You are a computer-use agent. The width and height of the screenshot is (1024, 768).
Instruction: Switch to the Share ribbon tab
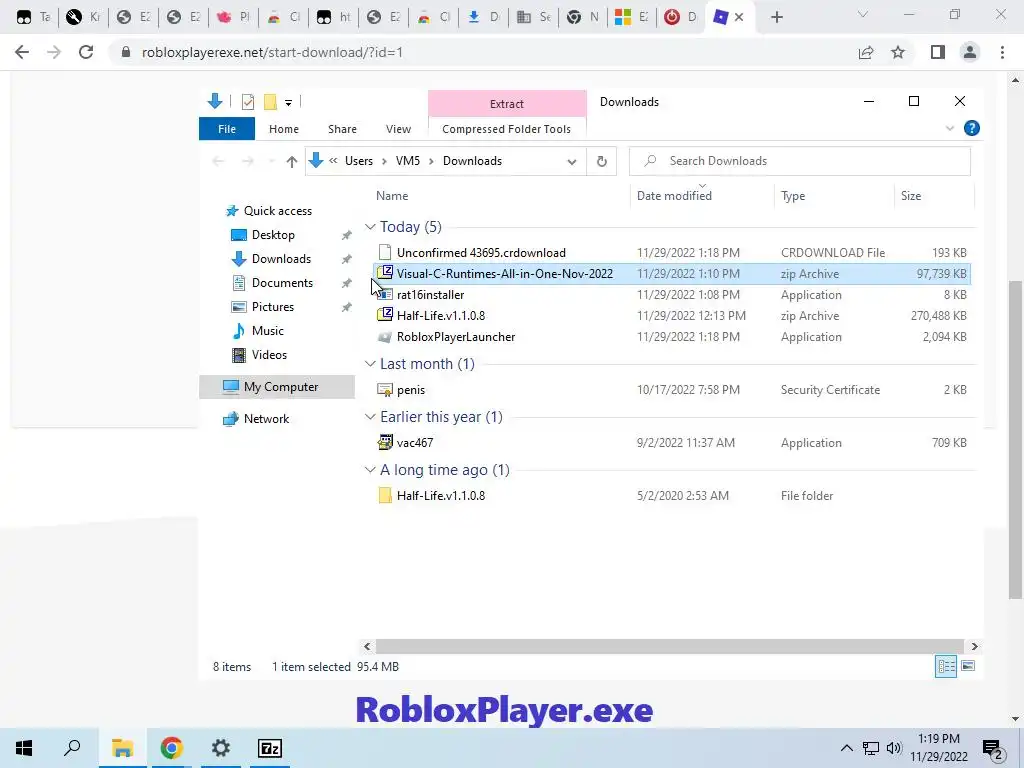pos(342,129)
